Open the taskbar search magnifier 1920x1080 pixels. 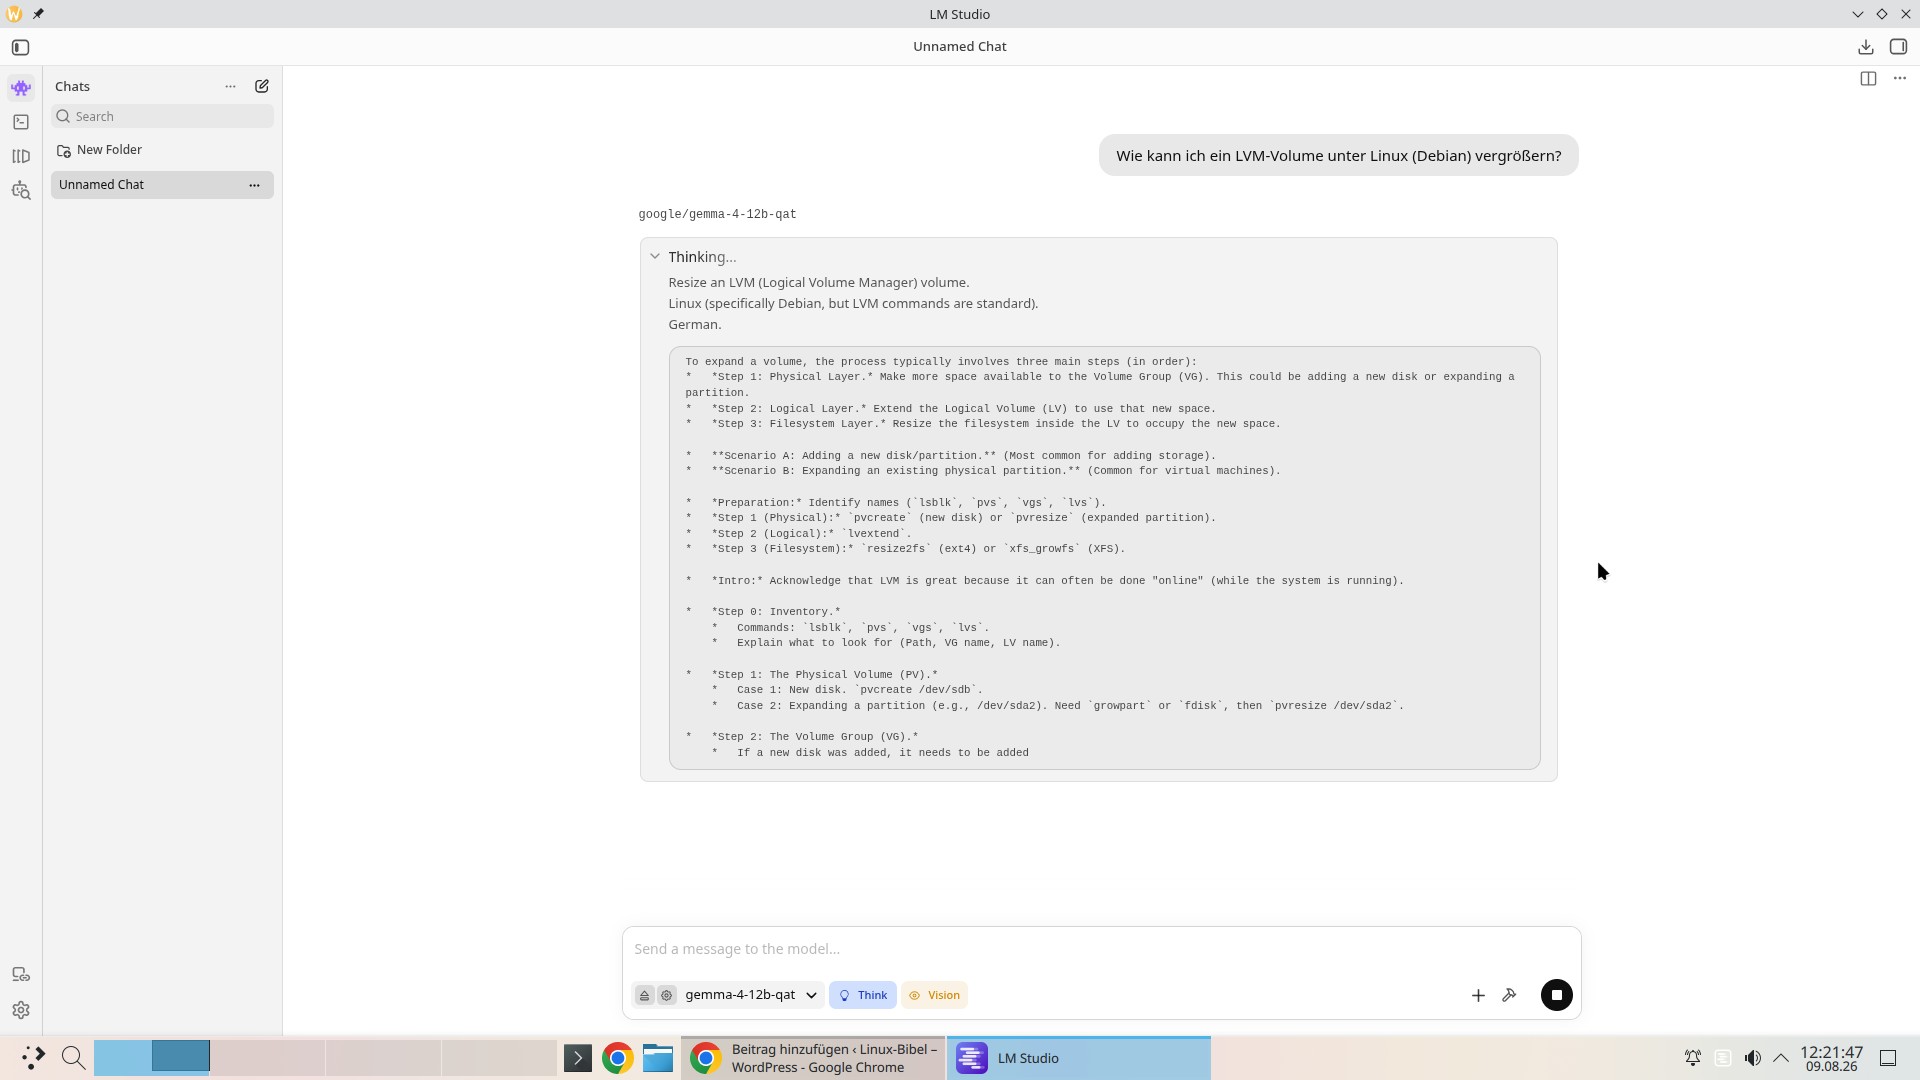point(73,1058)
